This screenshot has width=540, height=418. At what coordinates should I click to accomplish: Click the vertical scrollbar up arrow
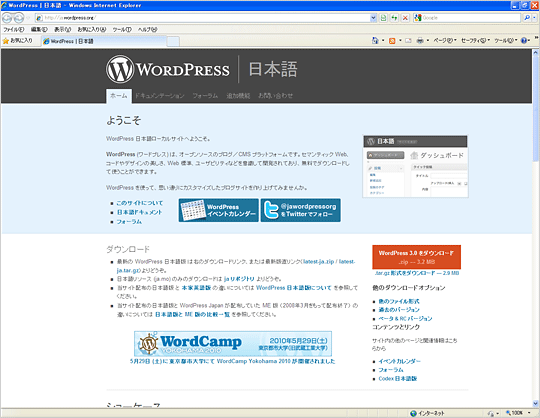pos(536,52)
